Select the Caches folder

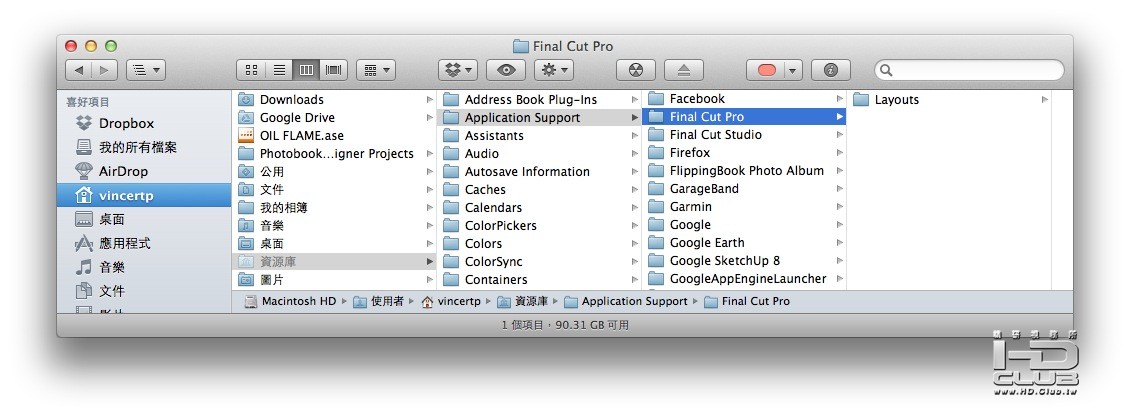coord(539,190)
